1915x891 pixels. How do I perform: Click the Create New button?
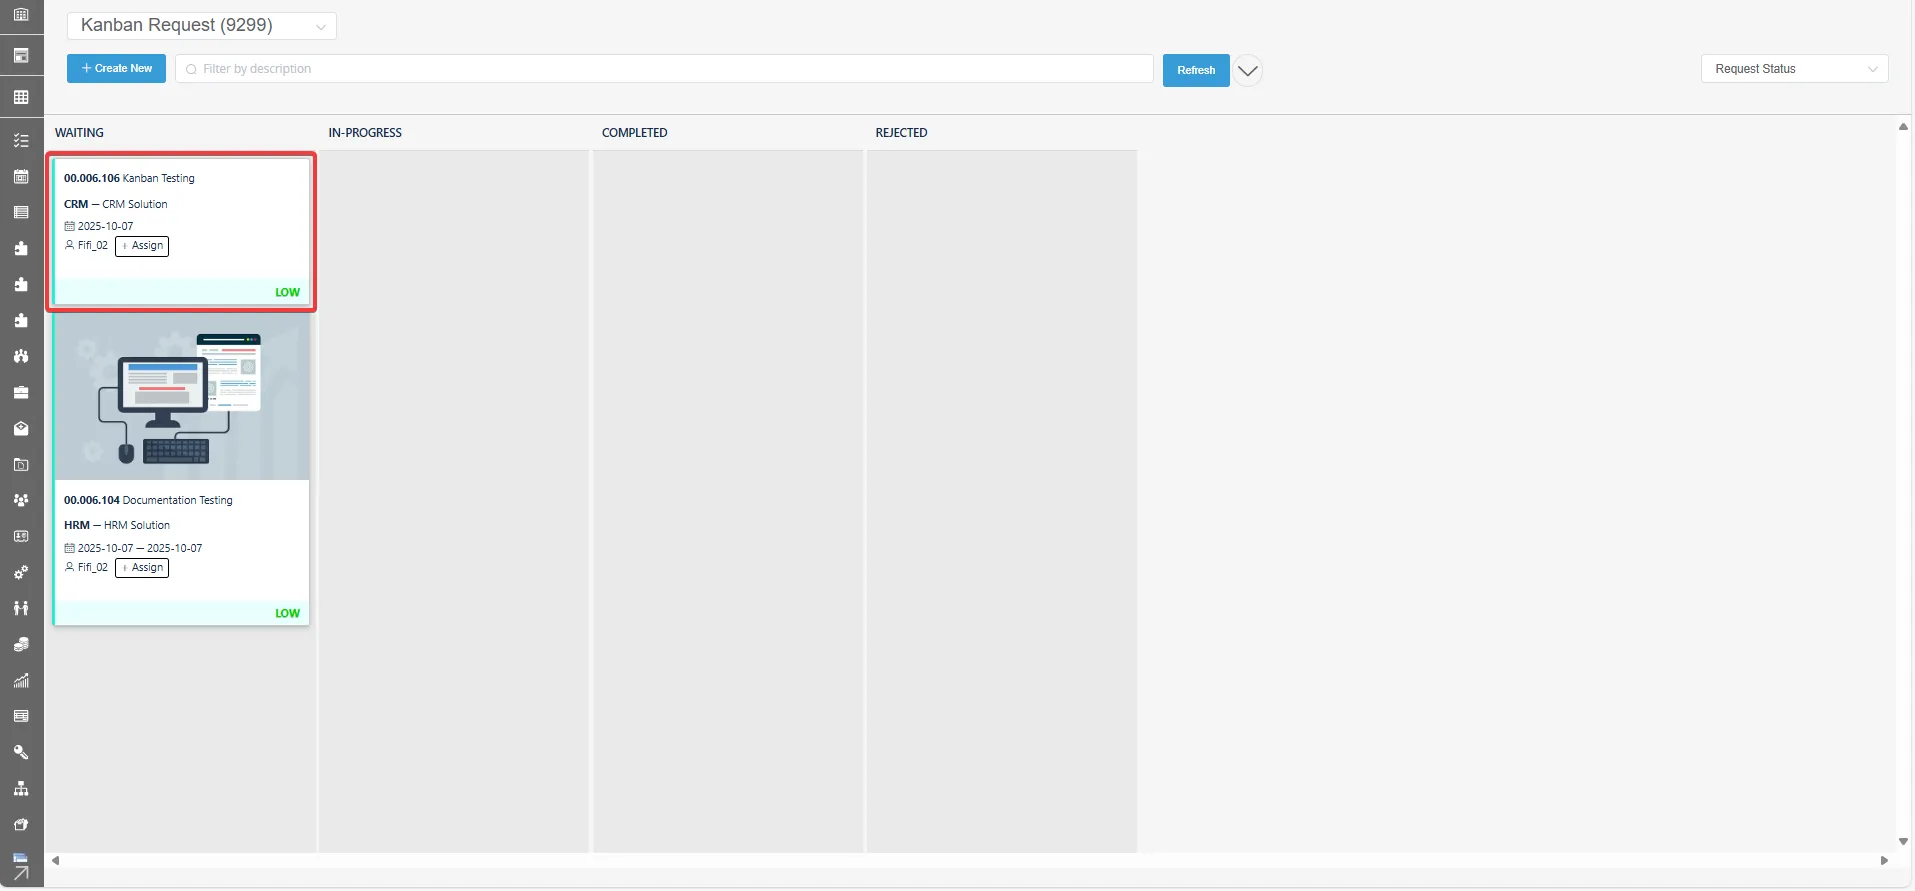(116, 69)
